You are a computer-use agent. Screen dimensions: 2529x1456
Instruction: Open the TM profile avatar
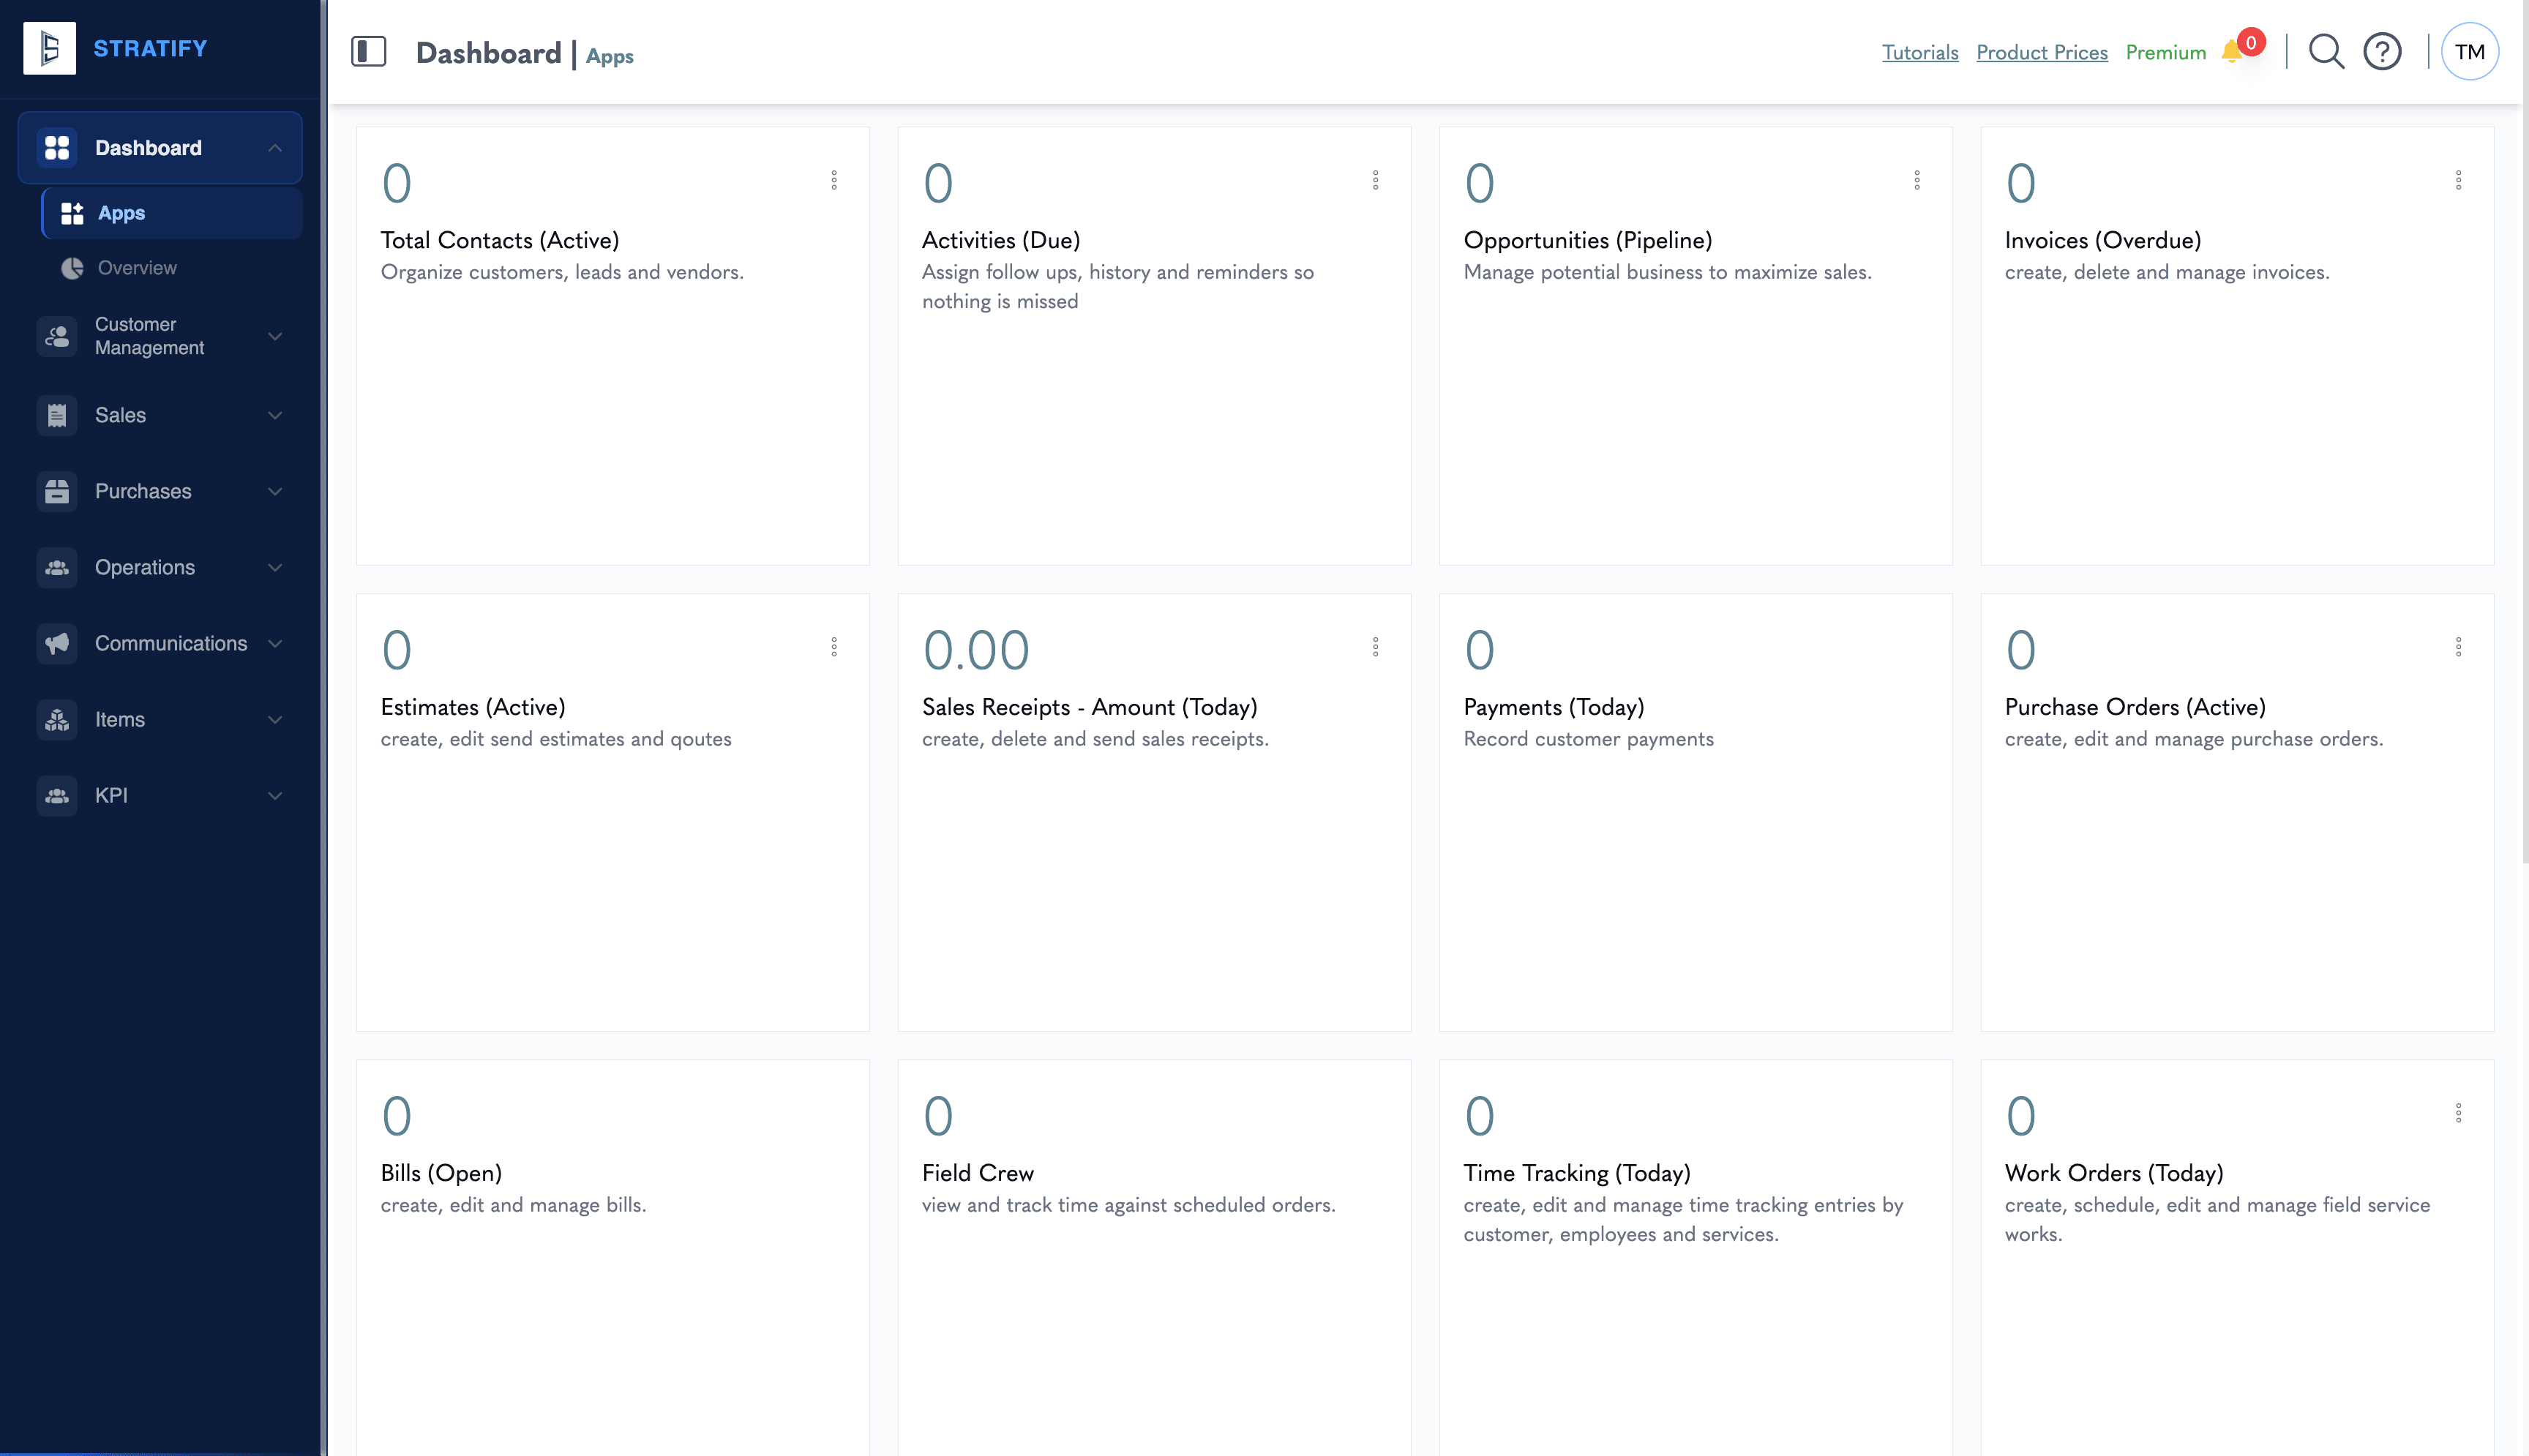pyautogui.click(x=2469, y=50)
